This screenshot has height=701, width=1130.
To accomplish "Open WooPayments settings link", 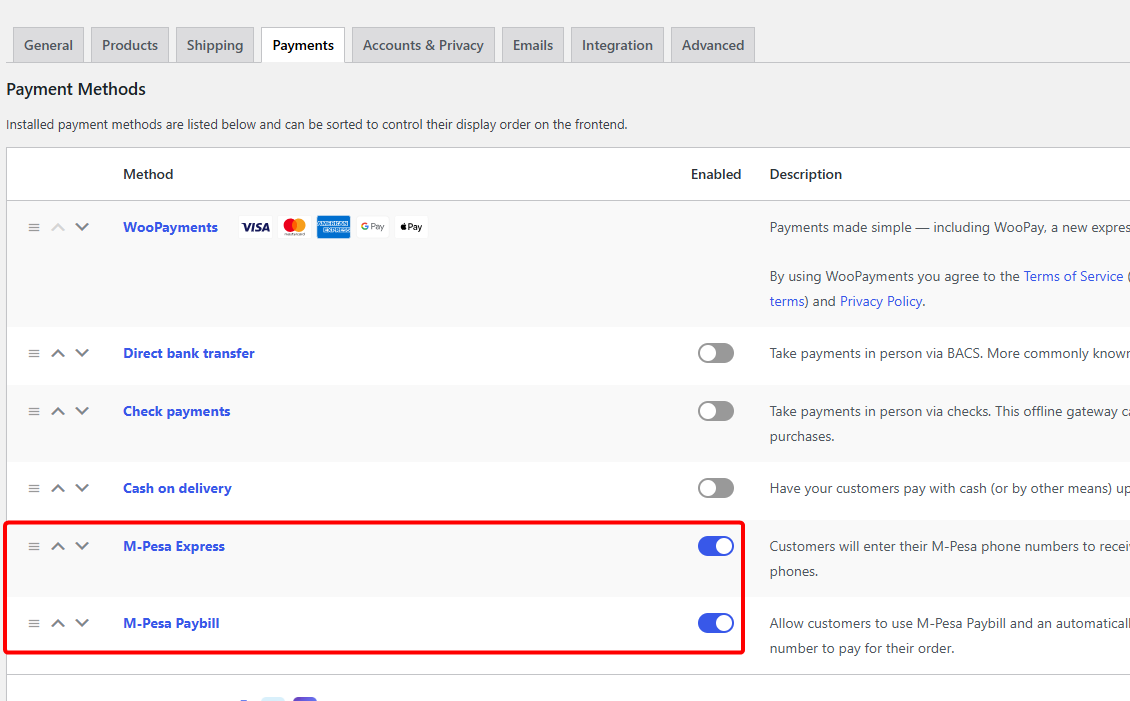I will [170, 227].
